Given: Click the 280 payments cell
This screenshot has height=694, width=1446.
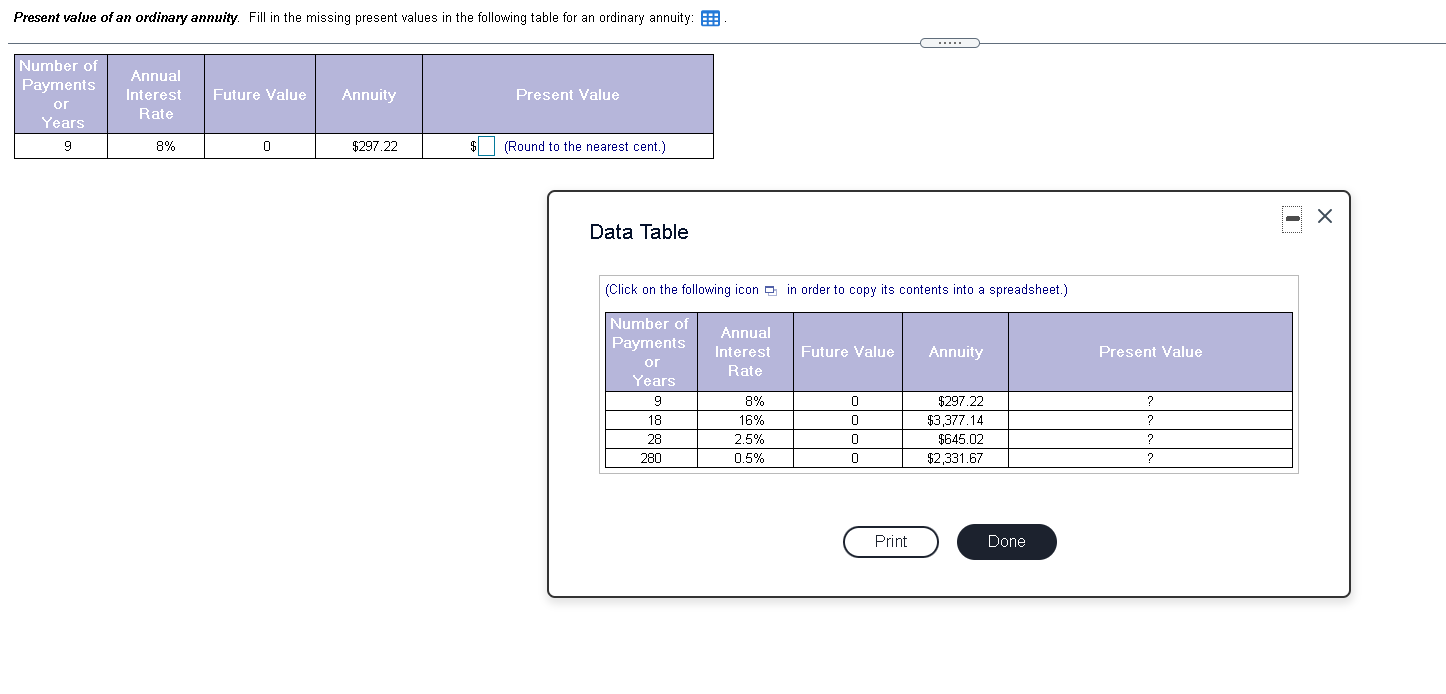Looking at the screenshot, I should pos(651,459).
